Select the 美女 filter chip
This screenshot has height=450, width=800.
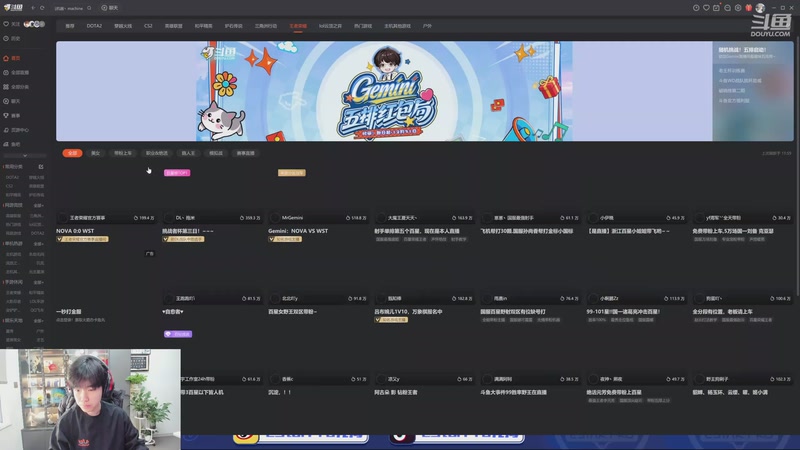click(95, 153)
